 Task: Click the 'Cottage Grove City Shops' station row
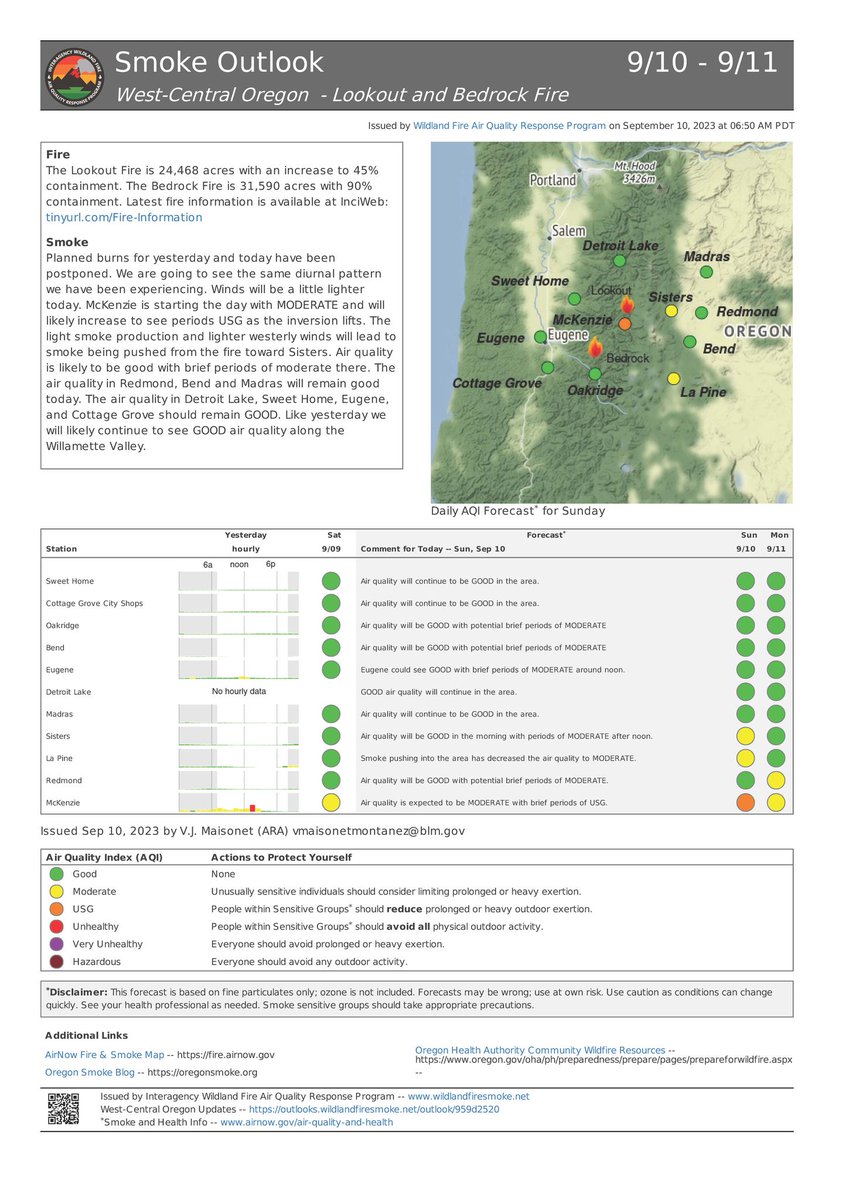(x=418, y=603)
